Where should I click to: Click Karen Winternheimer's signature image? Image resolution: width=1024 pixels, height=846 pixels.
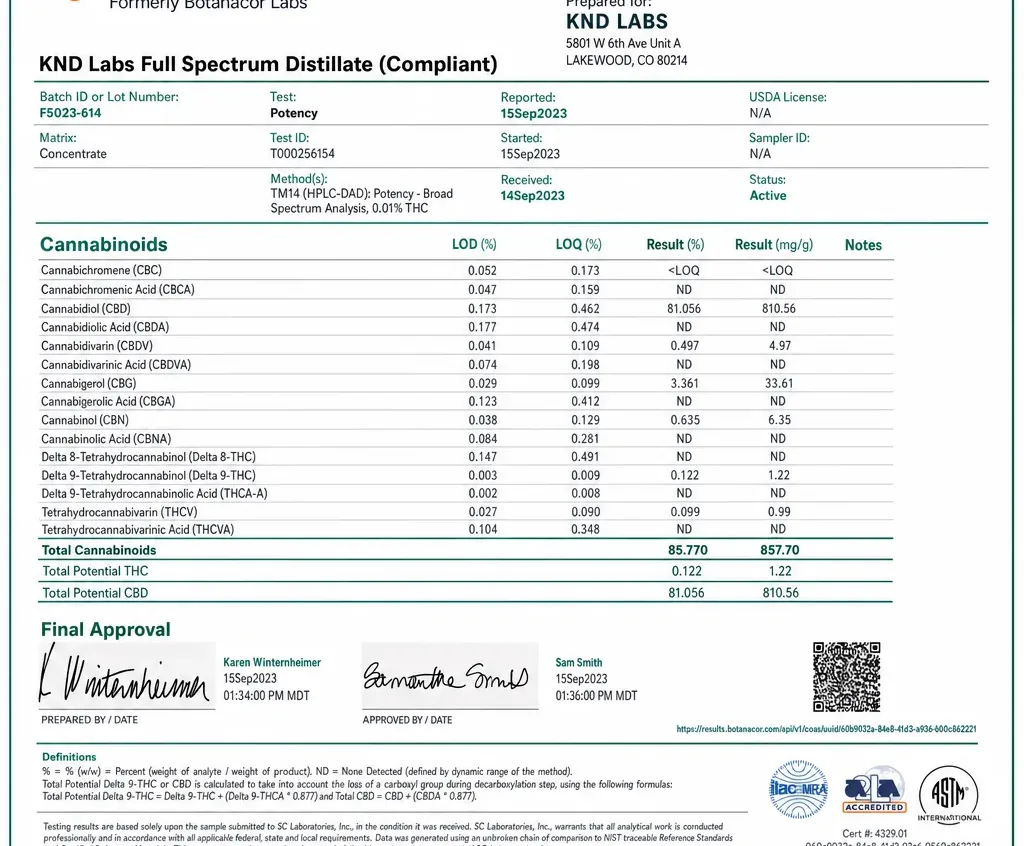point(127,675)
